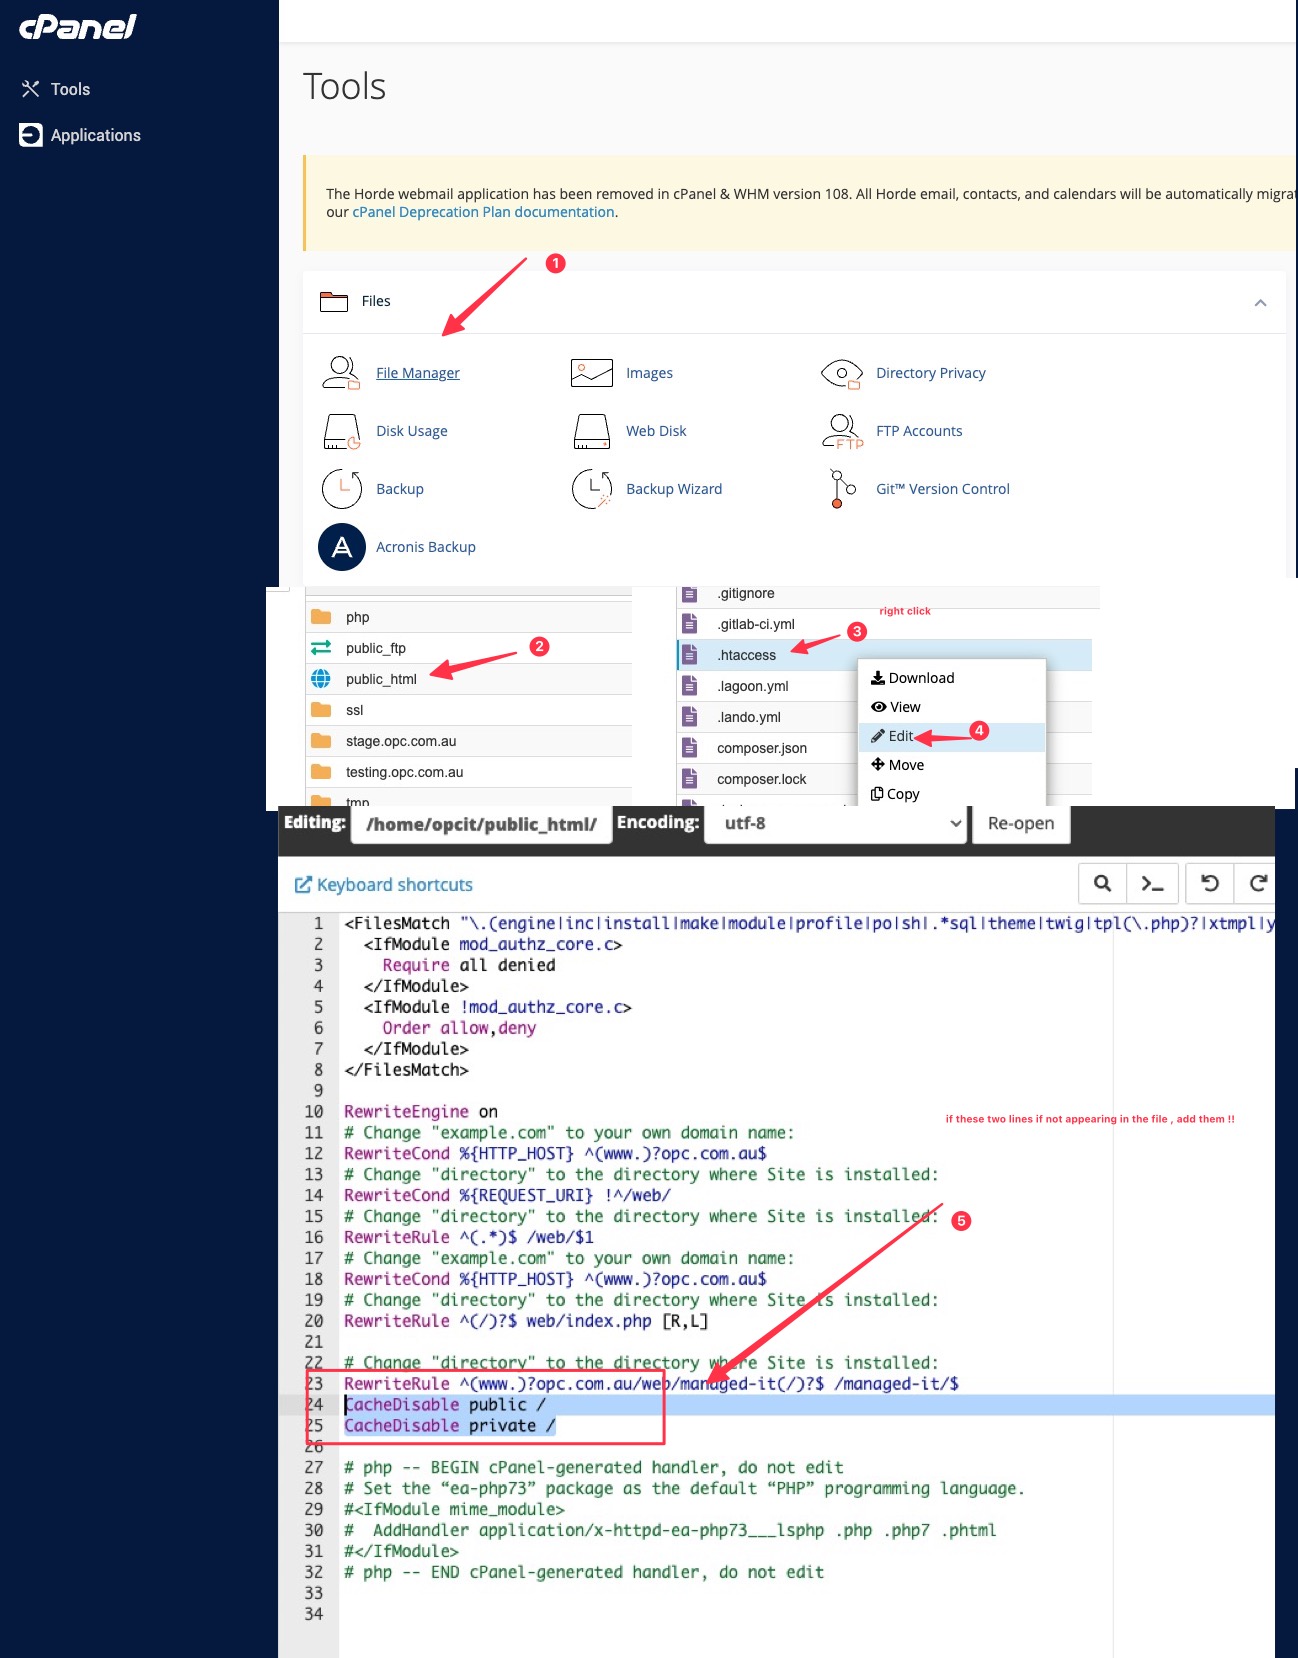This screenshot has width=1298, height=1658.
Task: Click the Web Disk icon
Action: point(591,431)
